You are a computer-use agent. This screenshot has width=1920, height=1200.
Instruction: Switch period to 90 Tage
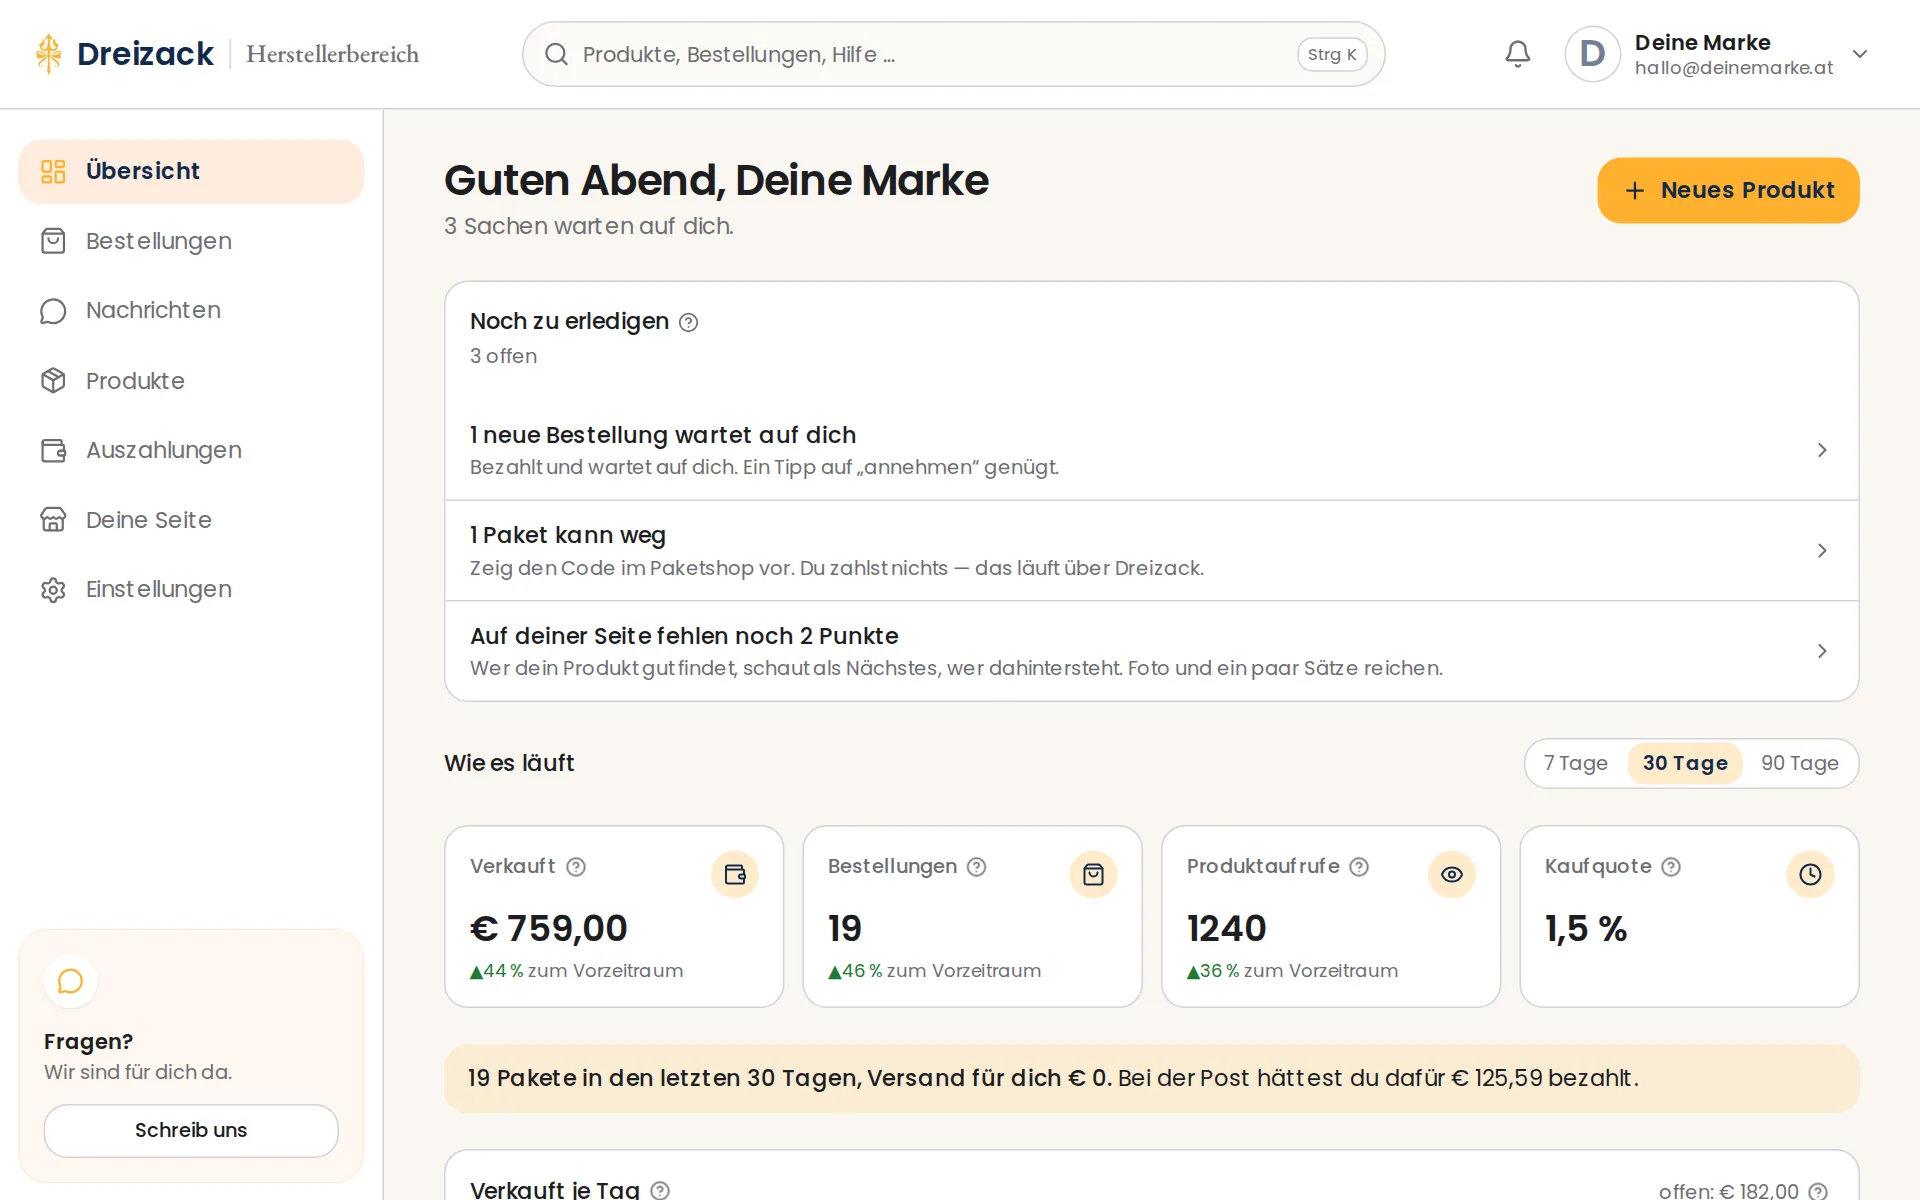click(1799, 763)
